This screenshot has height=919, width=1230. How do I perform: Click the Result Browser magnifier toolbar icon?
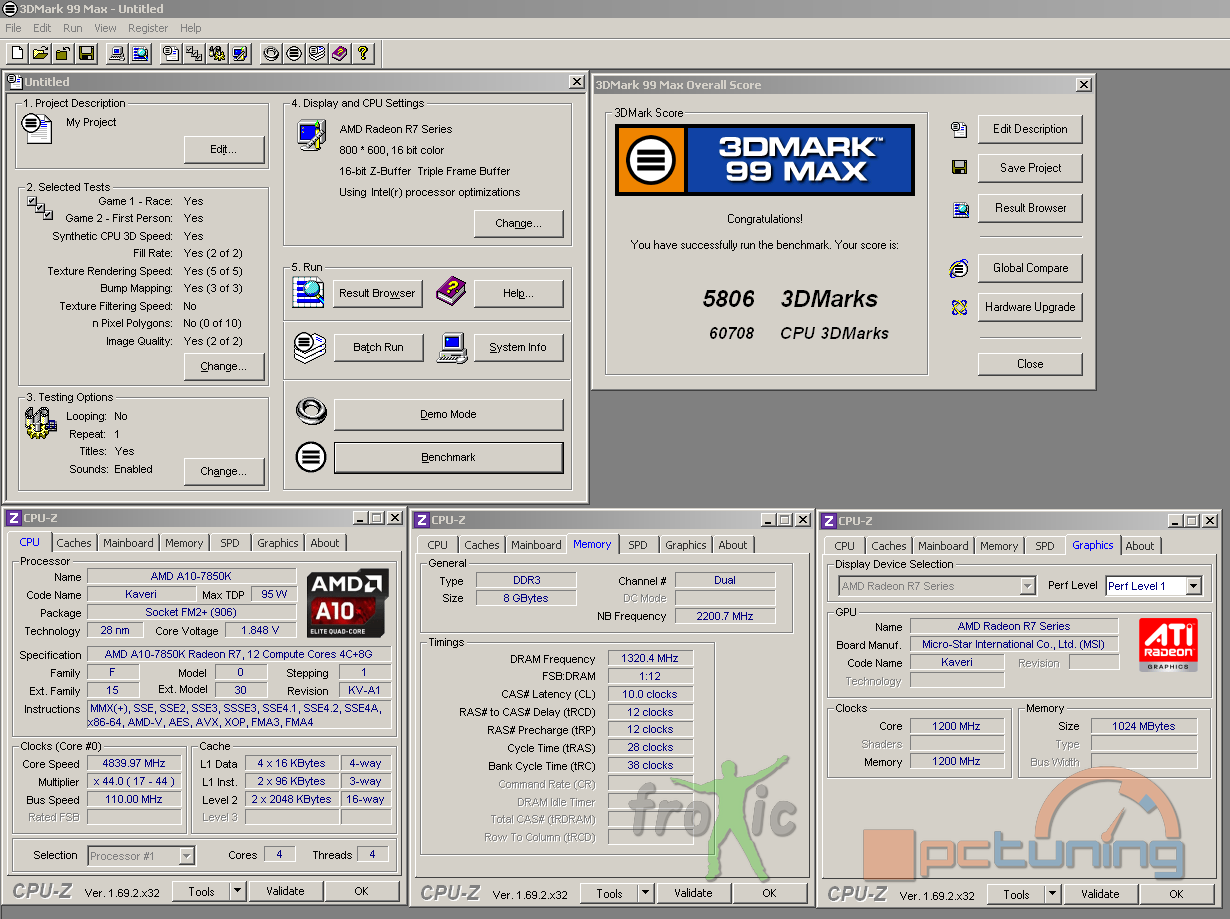tap(141, 53)
